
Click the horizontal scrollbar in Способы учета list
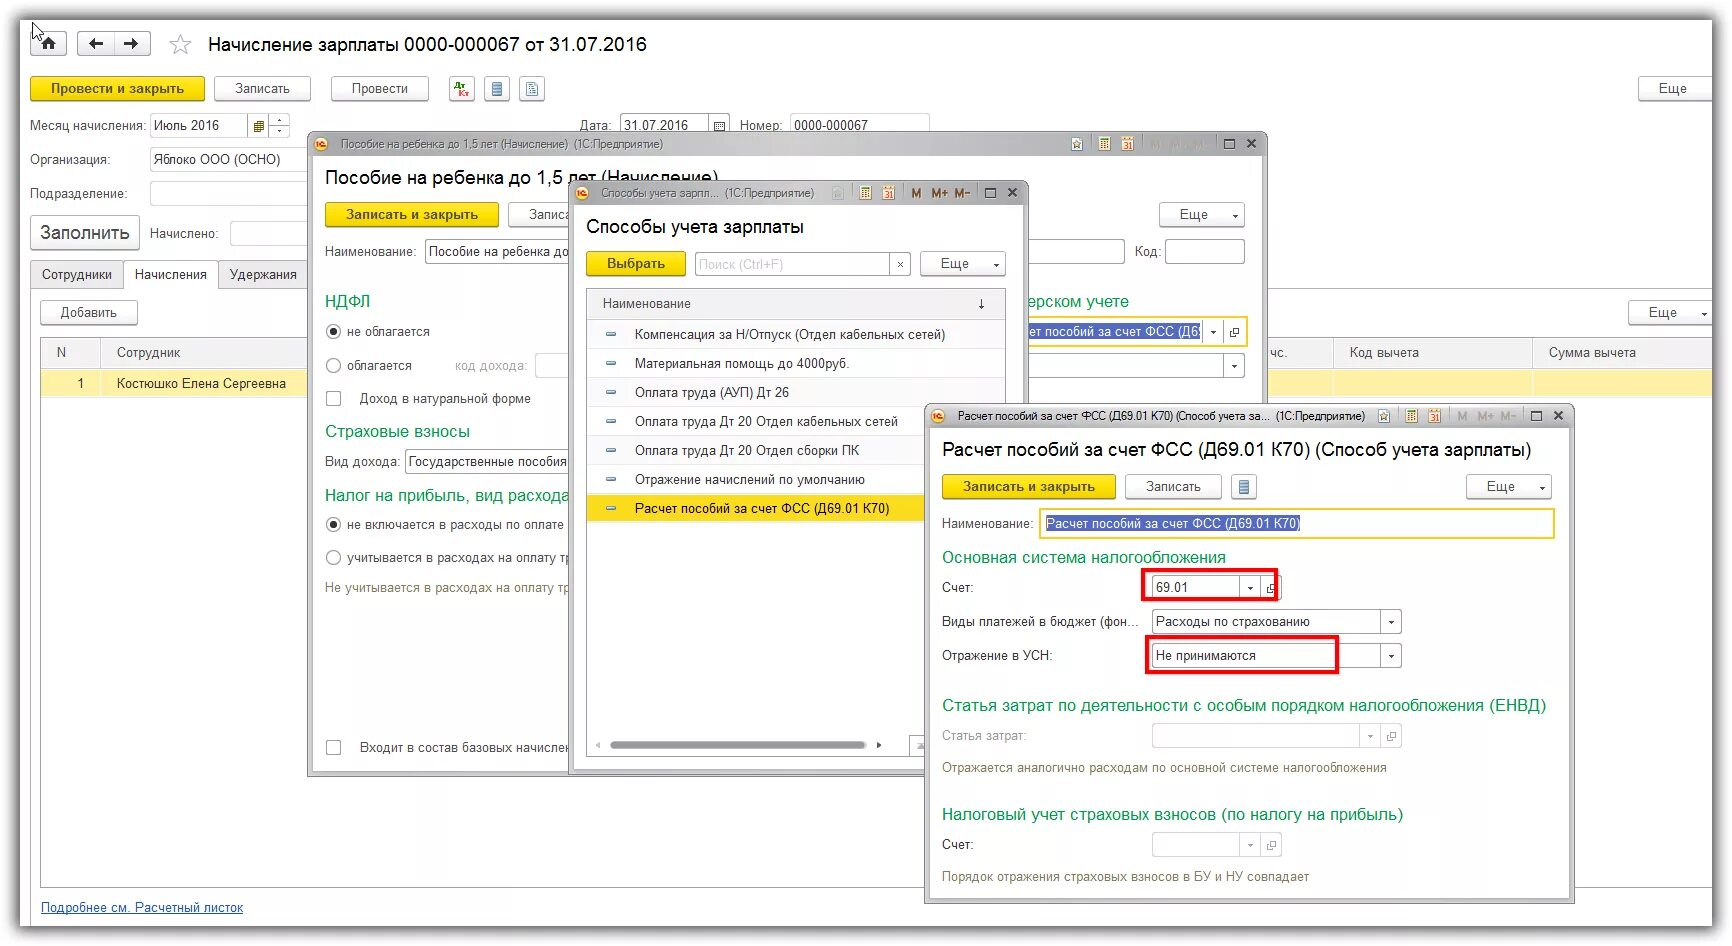pyautogui.click(x=738, y=745)
